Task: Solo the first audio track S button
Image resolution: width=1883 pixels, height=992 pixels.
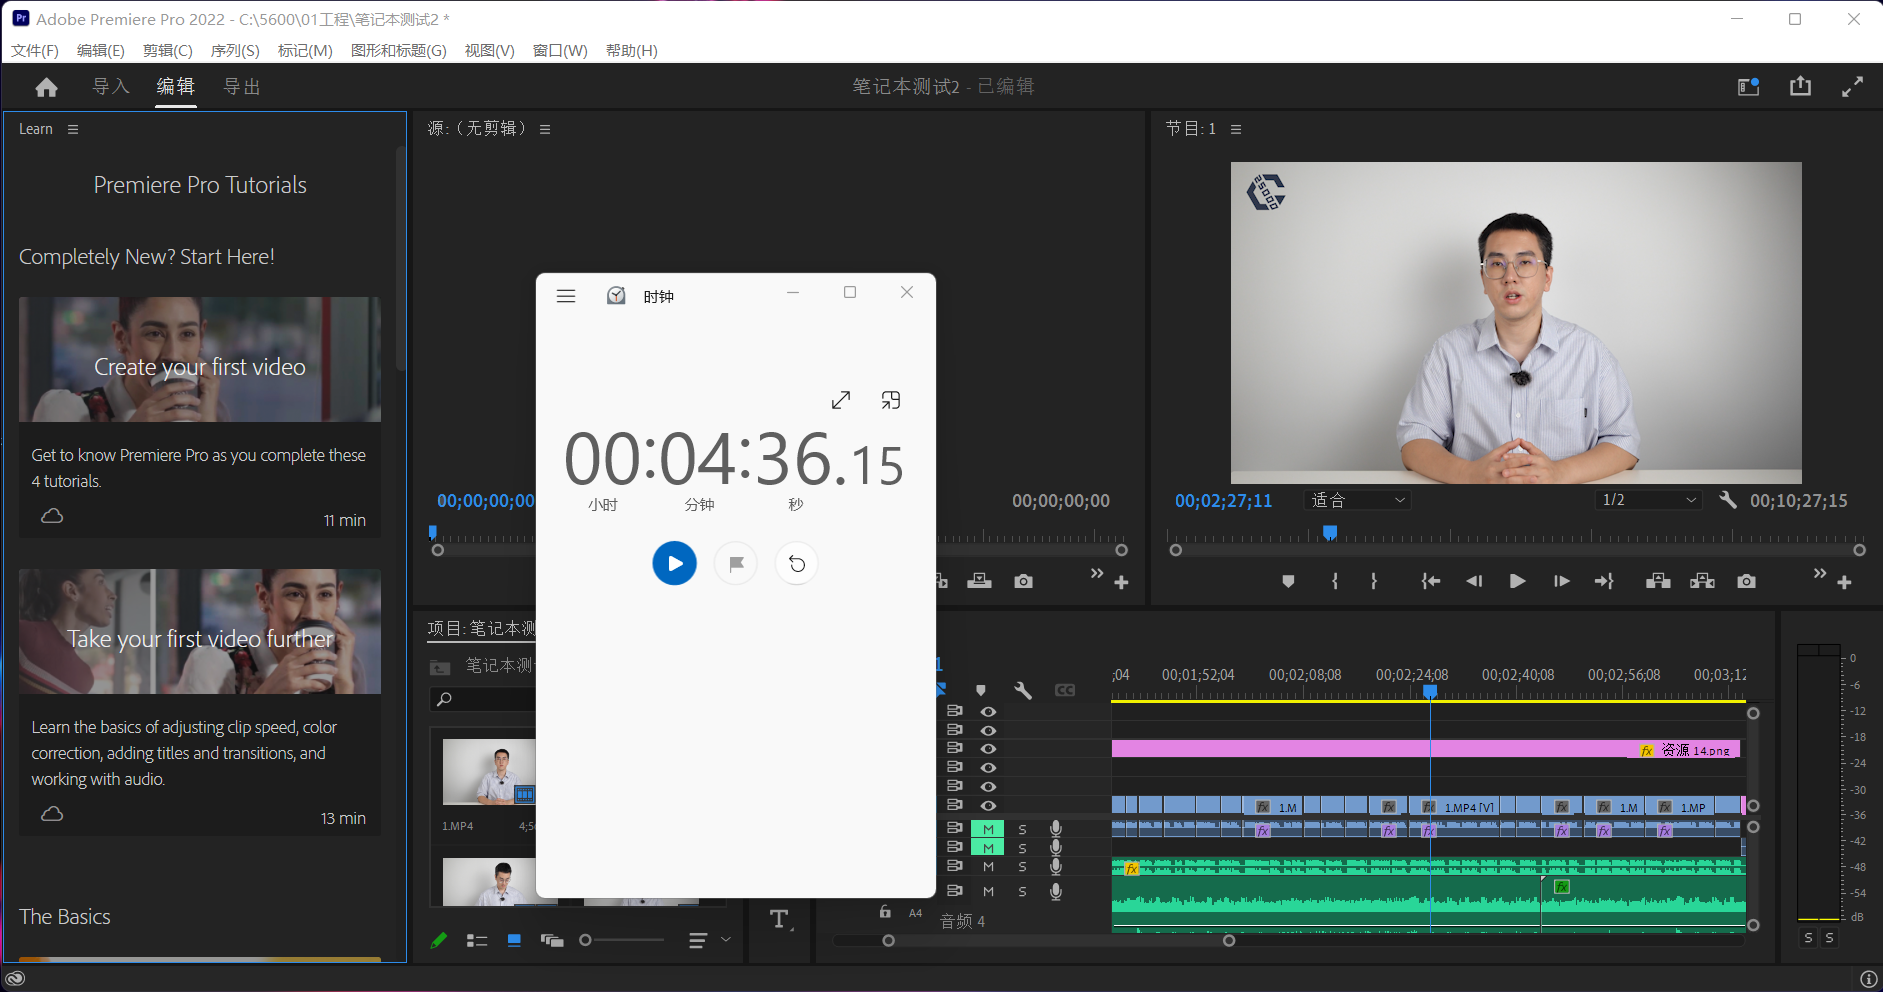Action: [x=1022, y=829]
